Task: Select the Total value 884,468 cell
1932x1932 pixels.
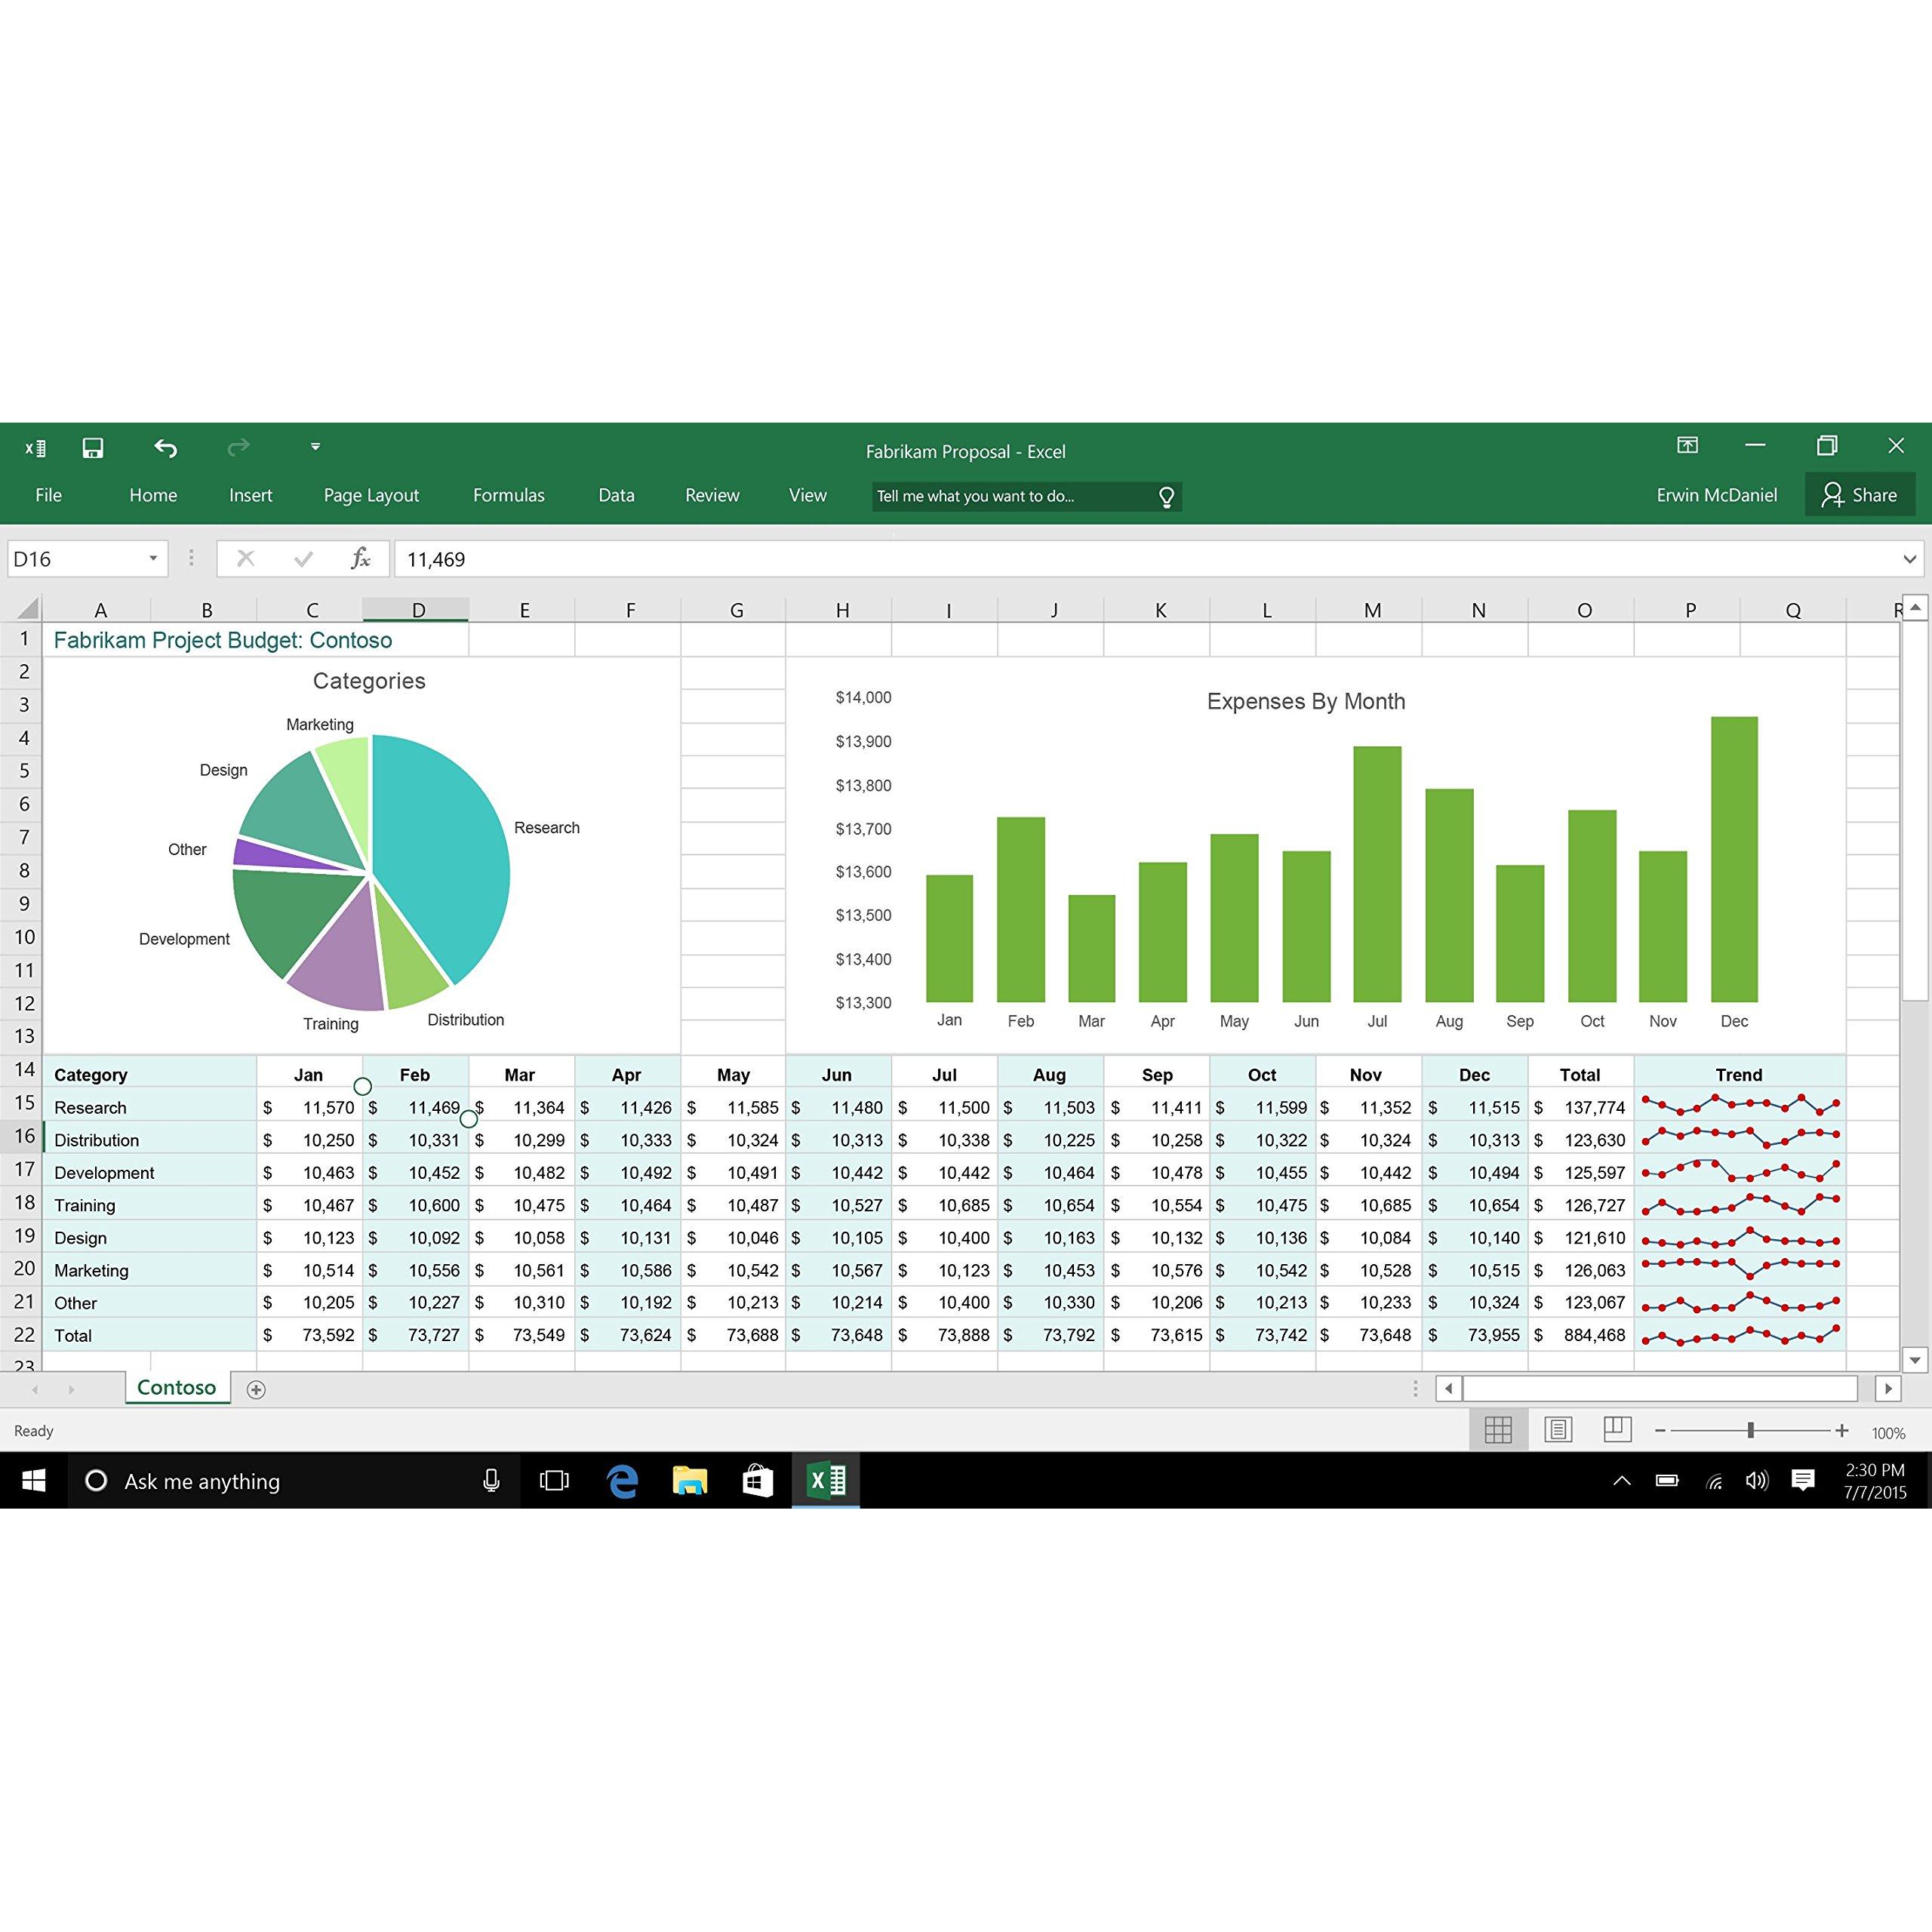Action: click(1581, 1335)
